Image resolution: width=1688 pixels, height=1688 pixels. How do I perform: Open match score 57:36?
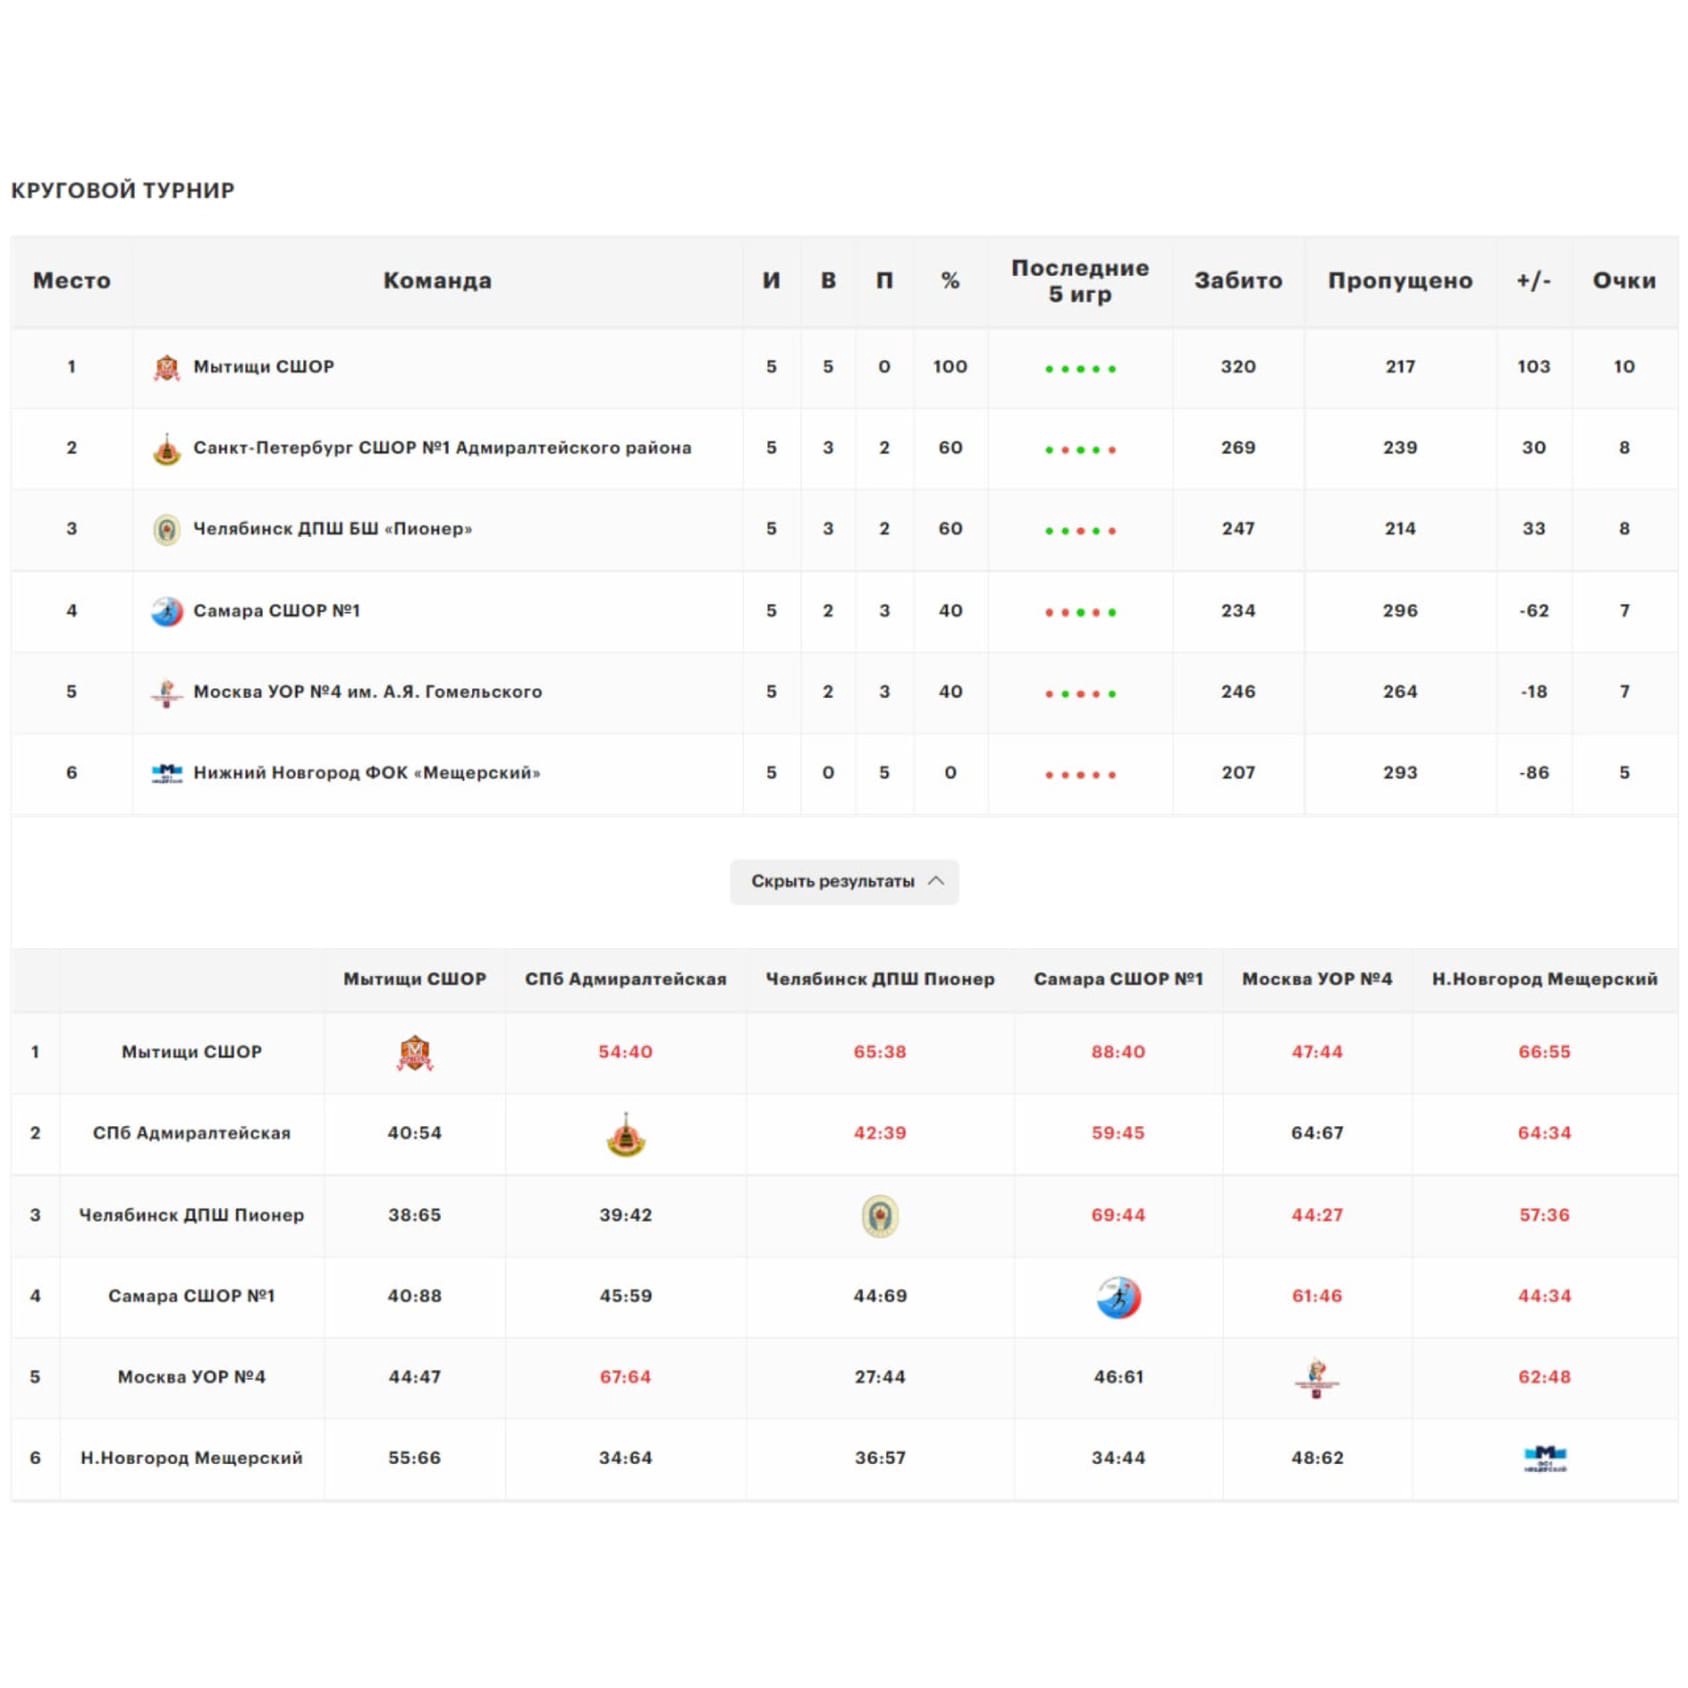click(1545, 1215)
